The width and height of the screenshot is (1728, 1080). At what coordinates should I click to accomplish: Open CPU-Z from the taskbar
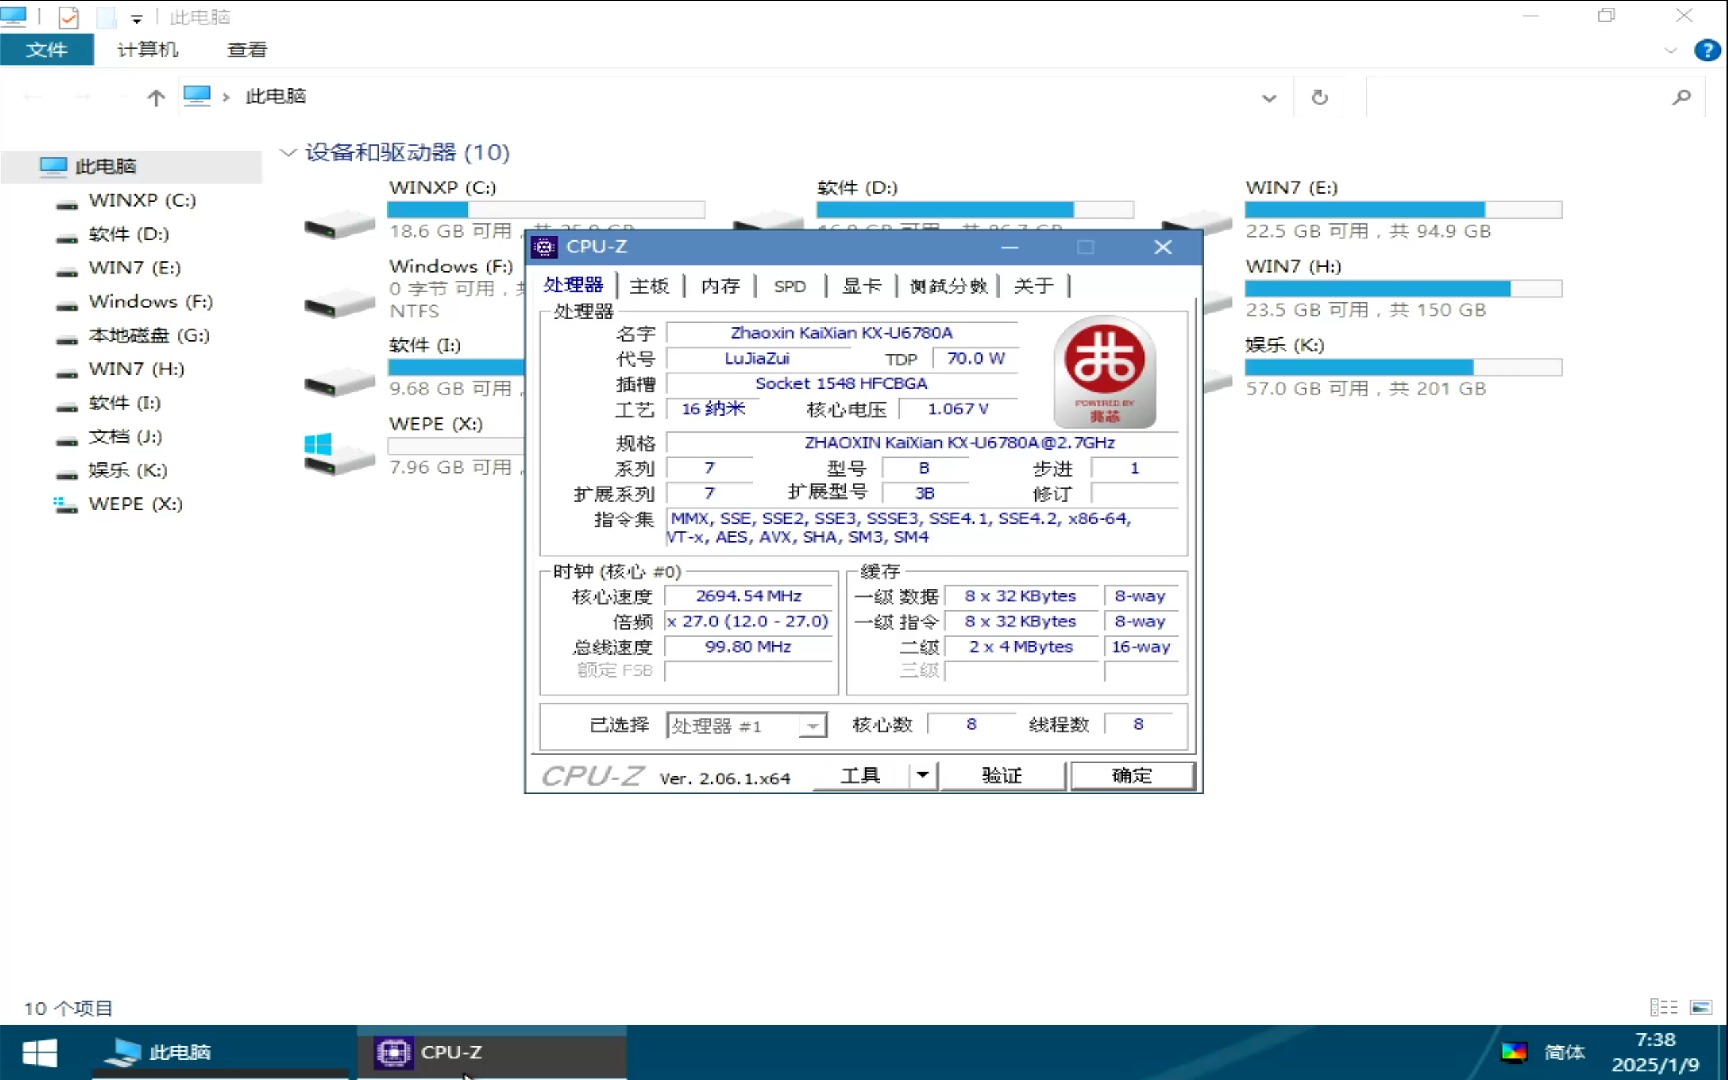(x=452, y=1052)
